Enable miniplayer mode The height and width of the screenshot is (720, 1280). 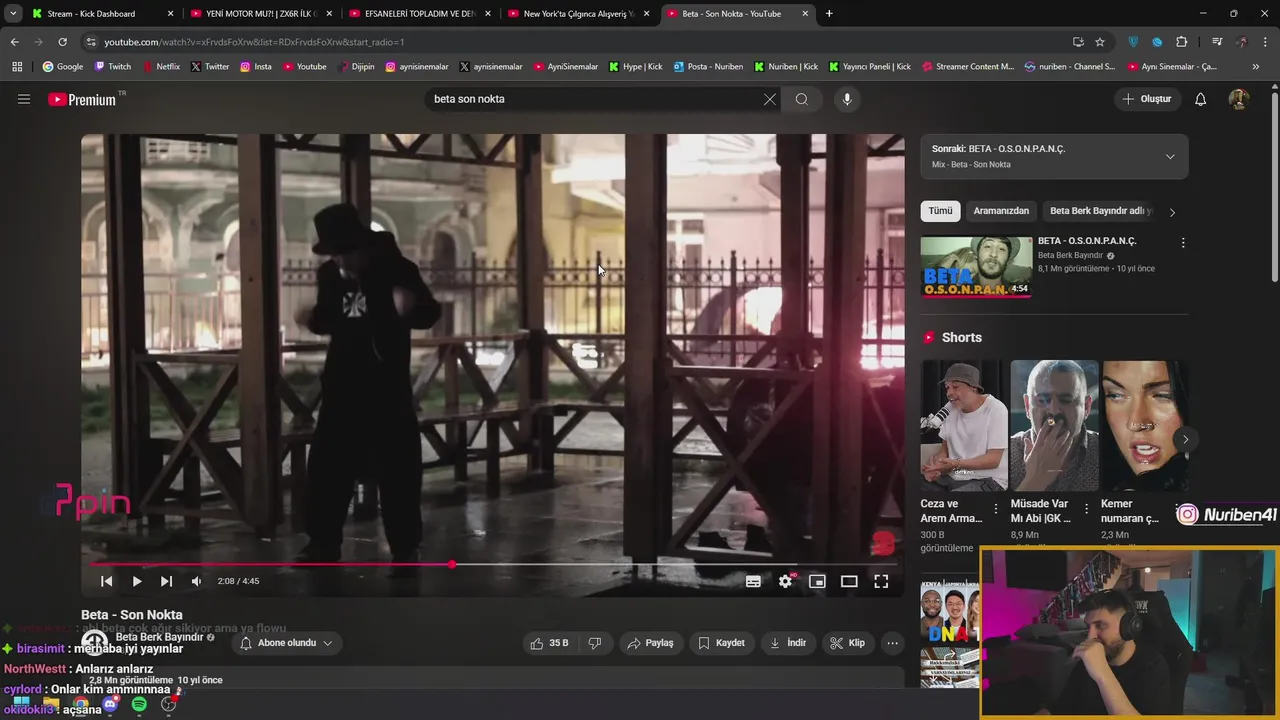817,581
